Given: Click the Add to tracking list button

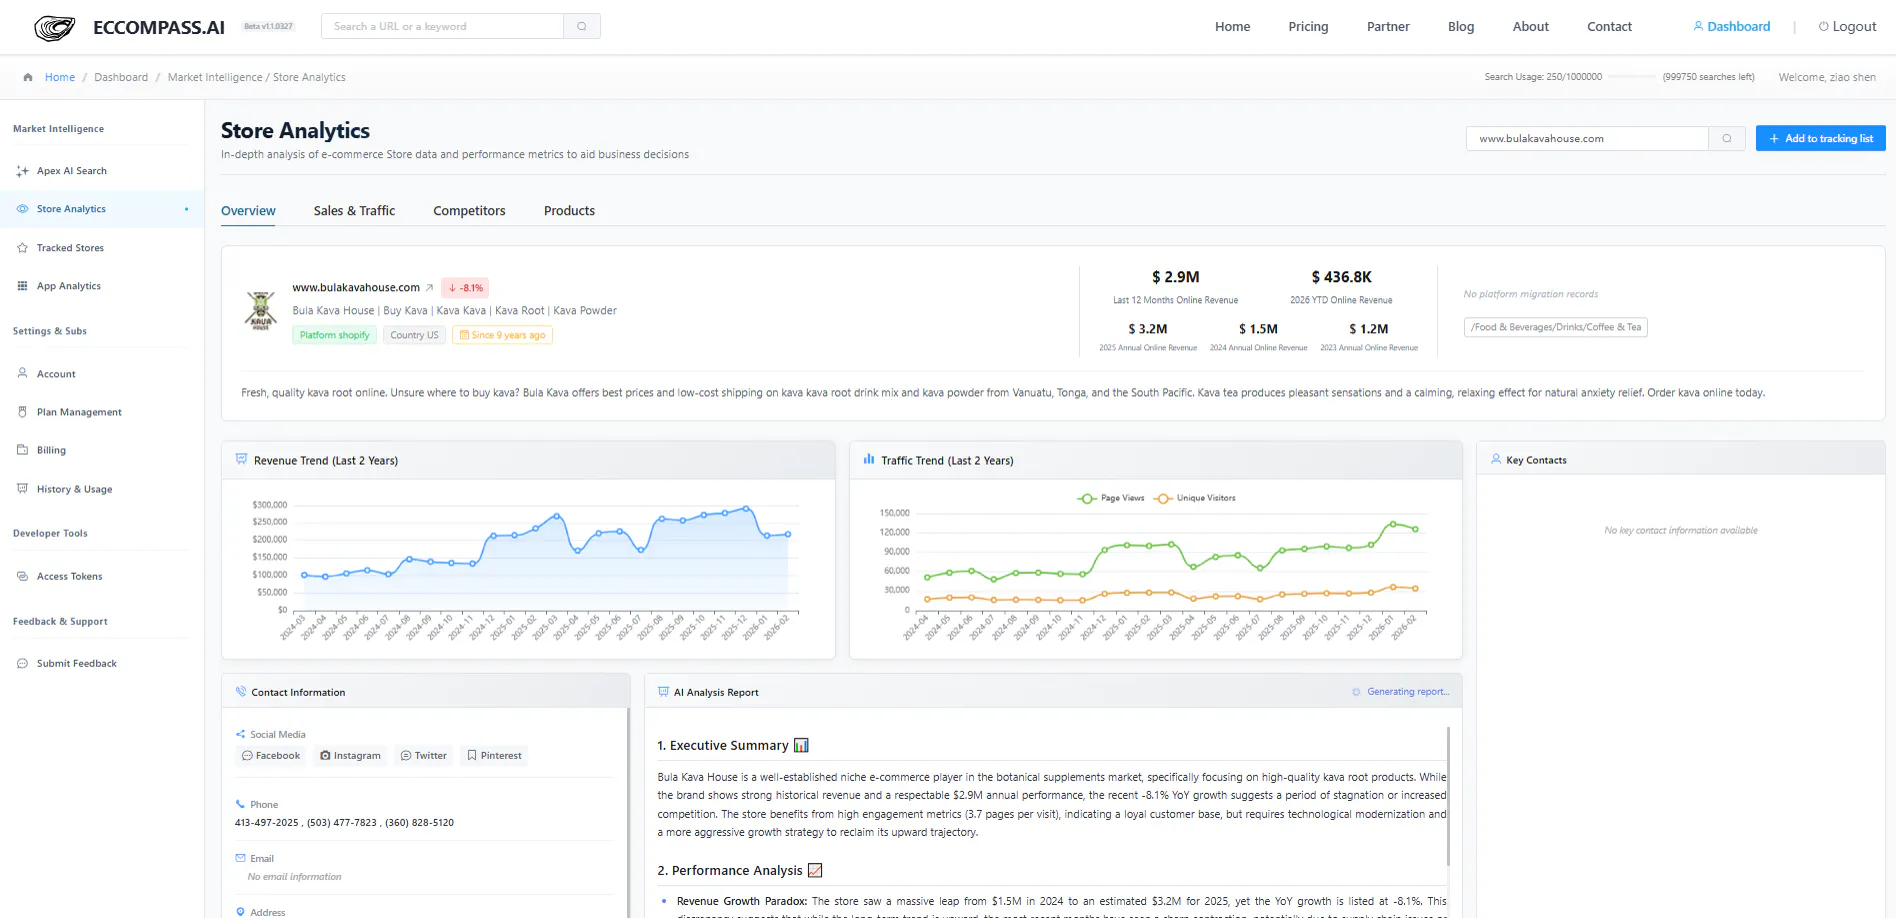Looking at the screenshot, I should [1820, 139].
